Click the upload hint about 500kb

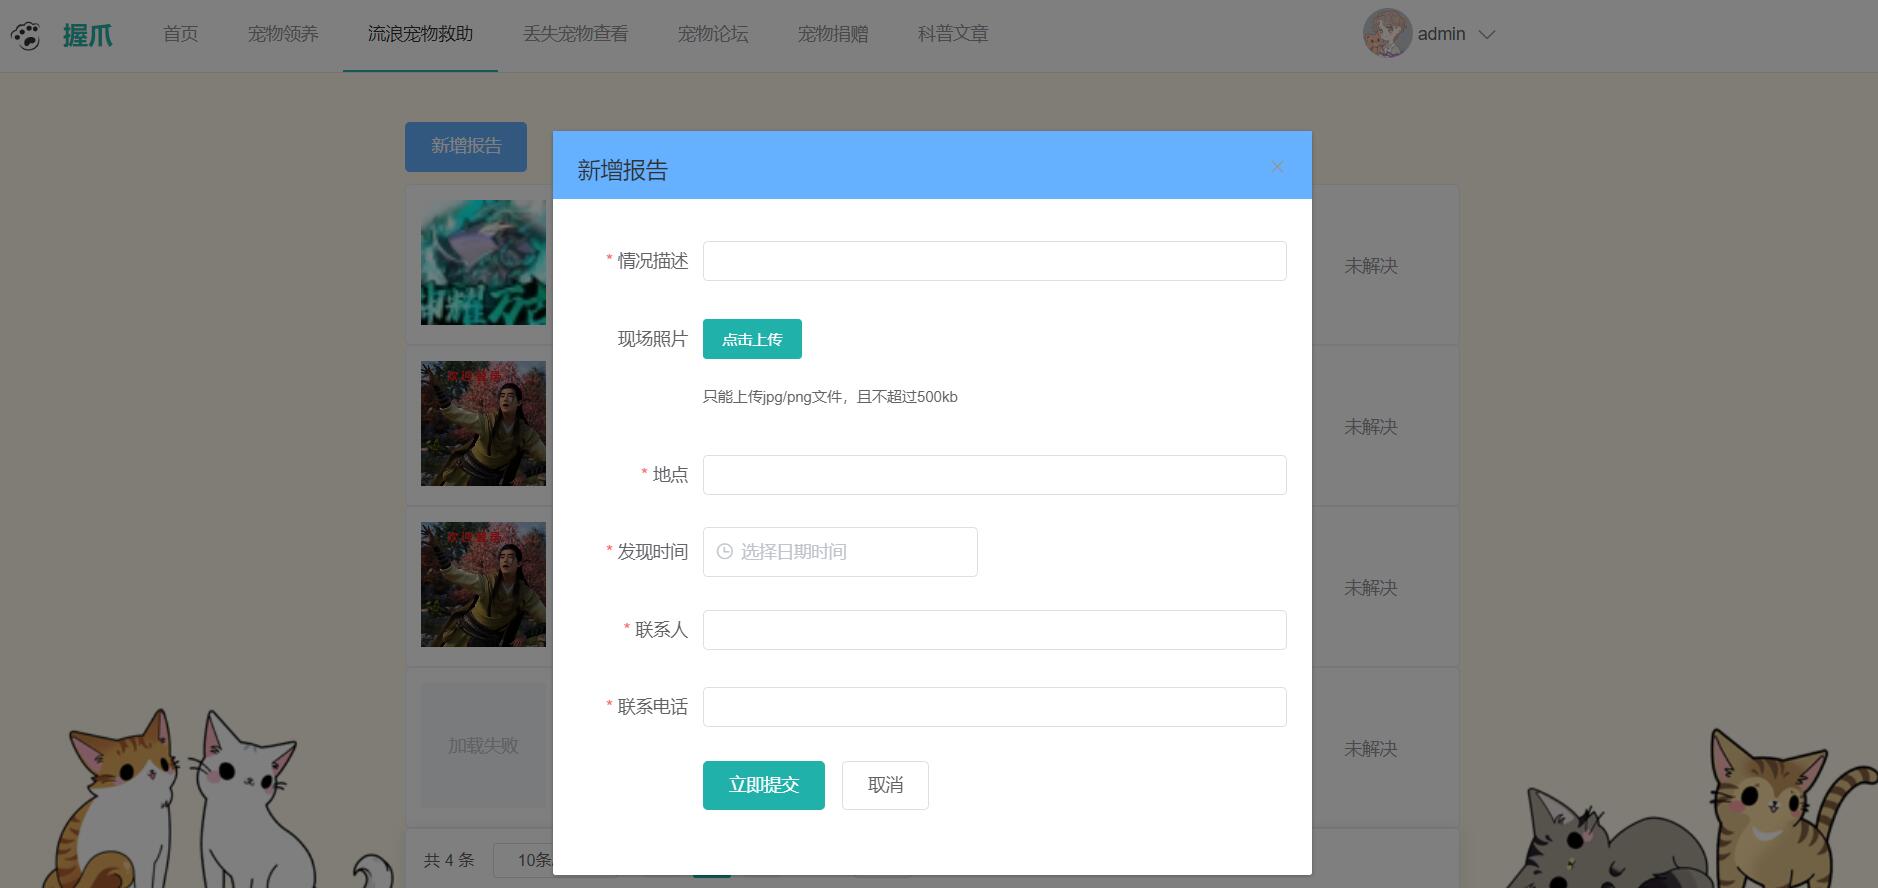[x=830, y=397]
